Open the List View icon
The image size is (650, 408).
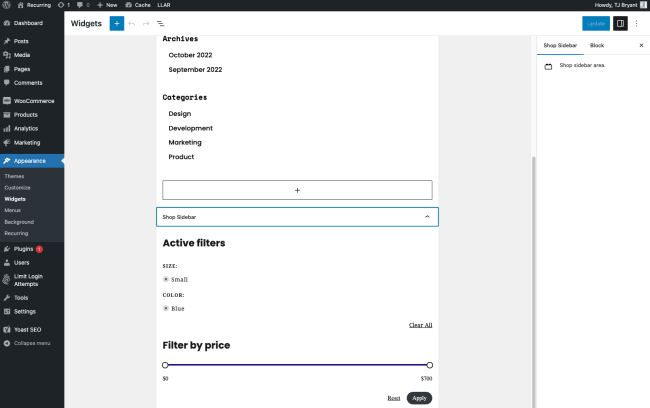pos(161,22)
